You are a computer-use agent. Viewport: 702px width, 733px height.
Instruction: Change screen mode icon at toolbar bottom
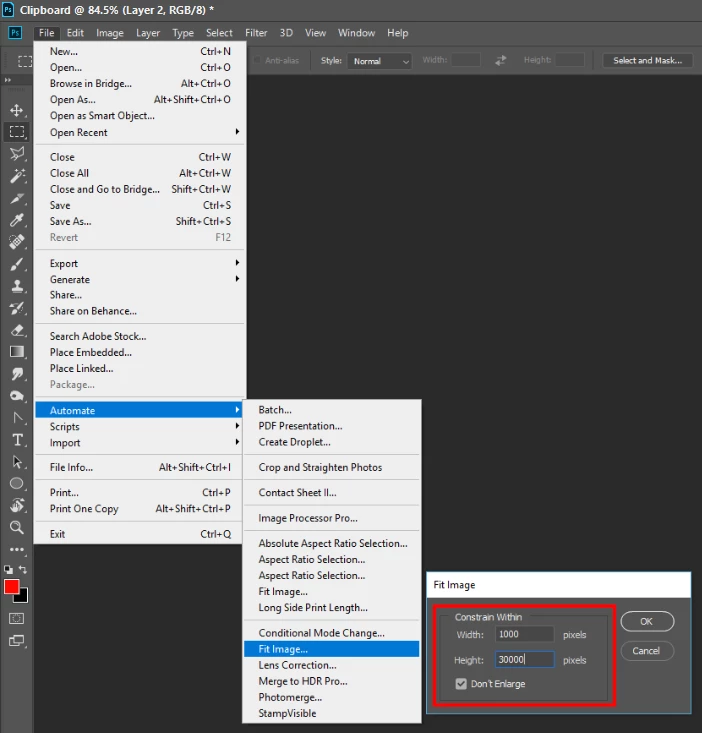point(16,640)
